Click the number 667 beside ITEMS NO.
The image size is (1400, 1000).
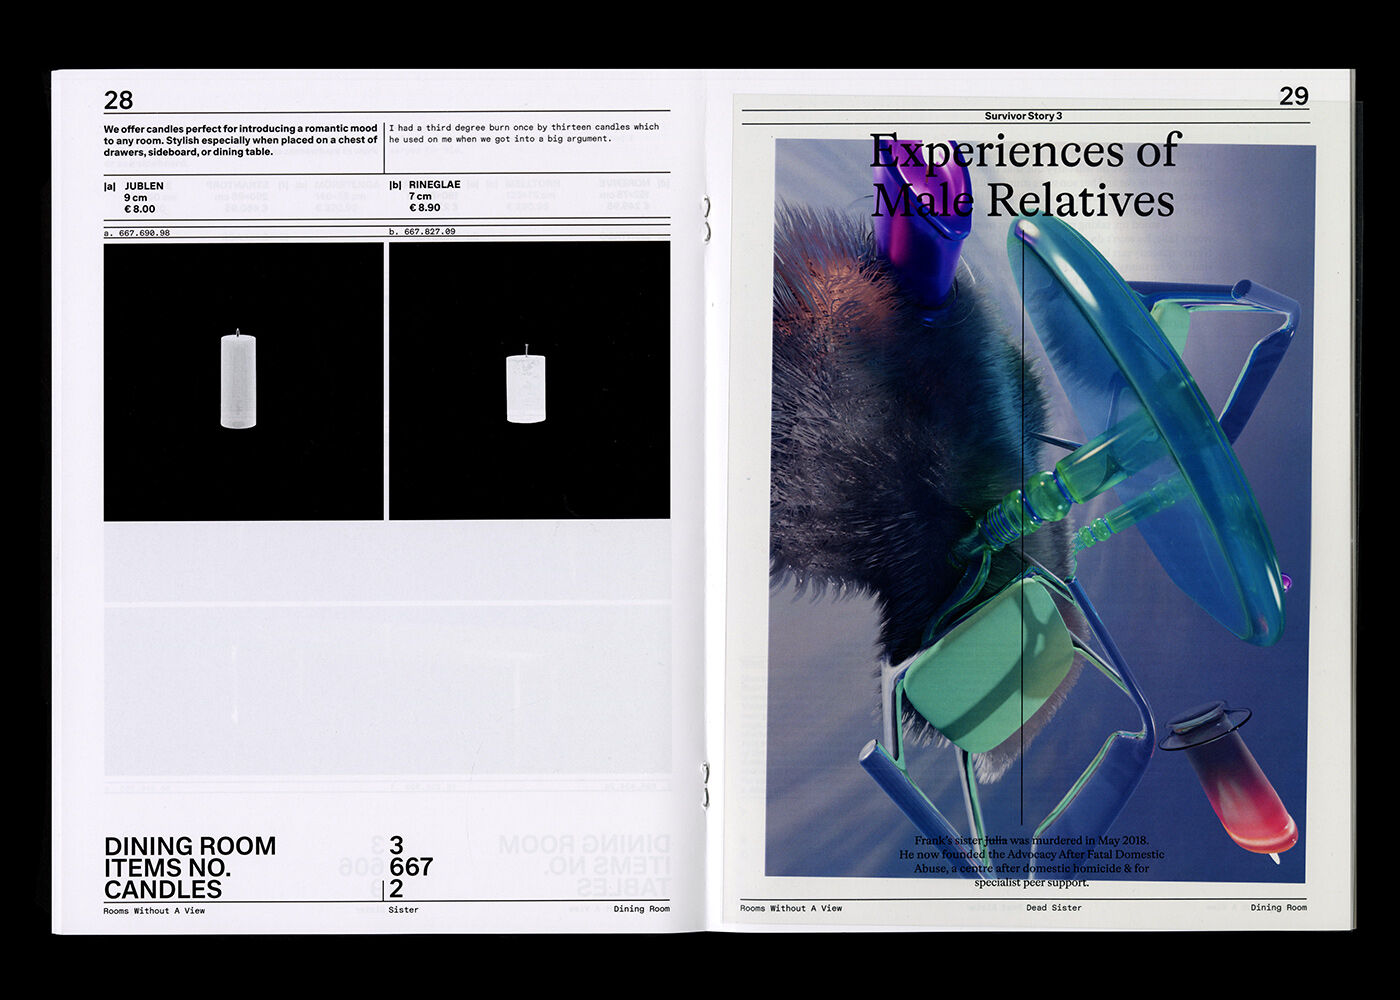[x=411, y=867]
